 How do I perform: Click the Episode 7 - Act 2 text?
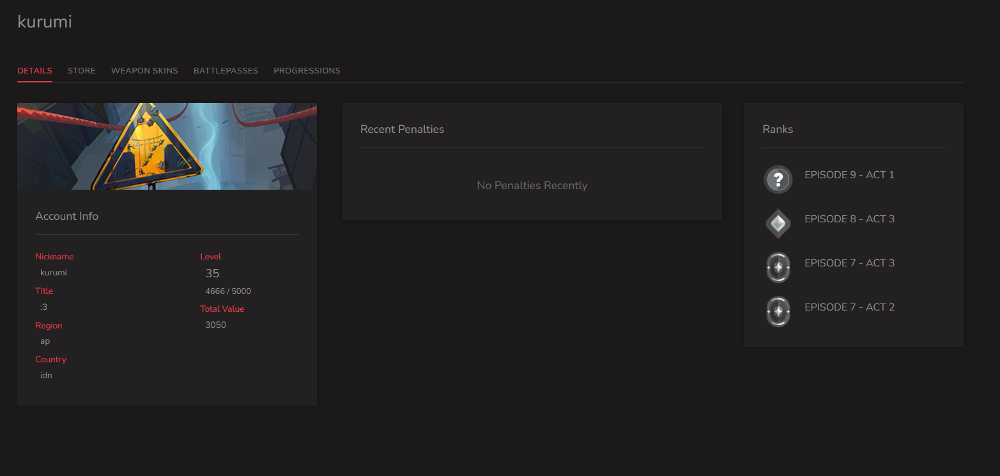(x=849, y=307)
